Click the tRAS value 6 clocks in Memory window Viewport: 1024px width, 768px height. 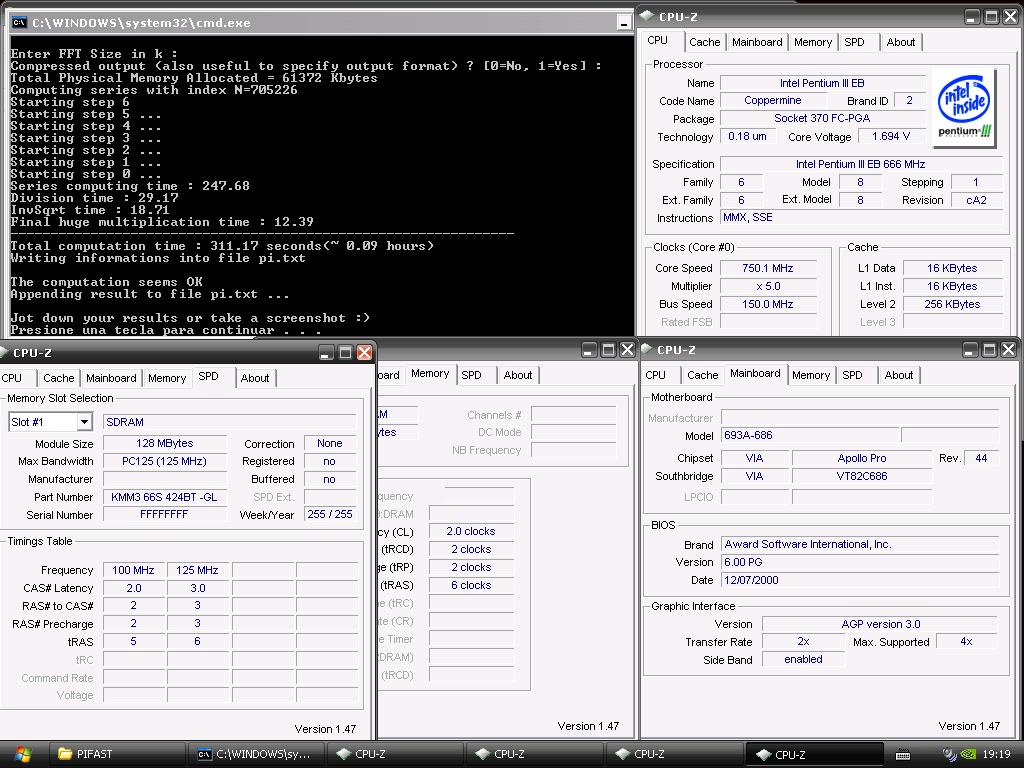point(471,585)
